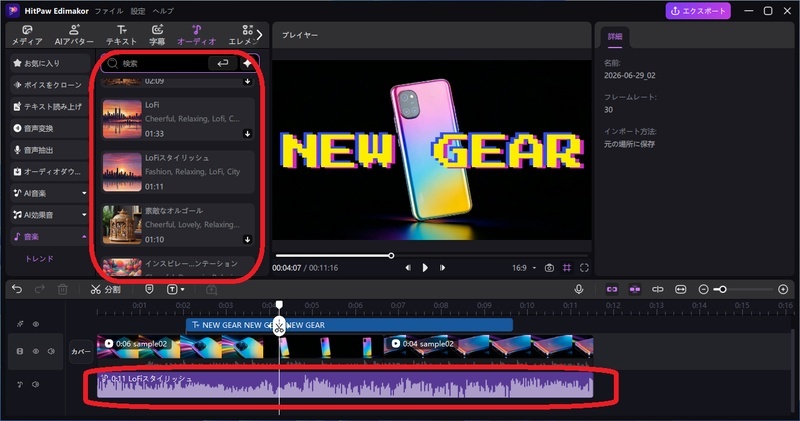The image size is (800, 421).
Task: Select the NEW GEAR text clip
Action: [x=349, y=325]
